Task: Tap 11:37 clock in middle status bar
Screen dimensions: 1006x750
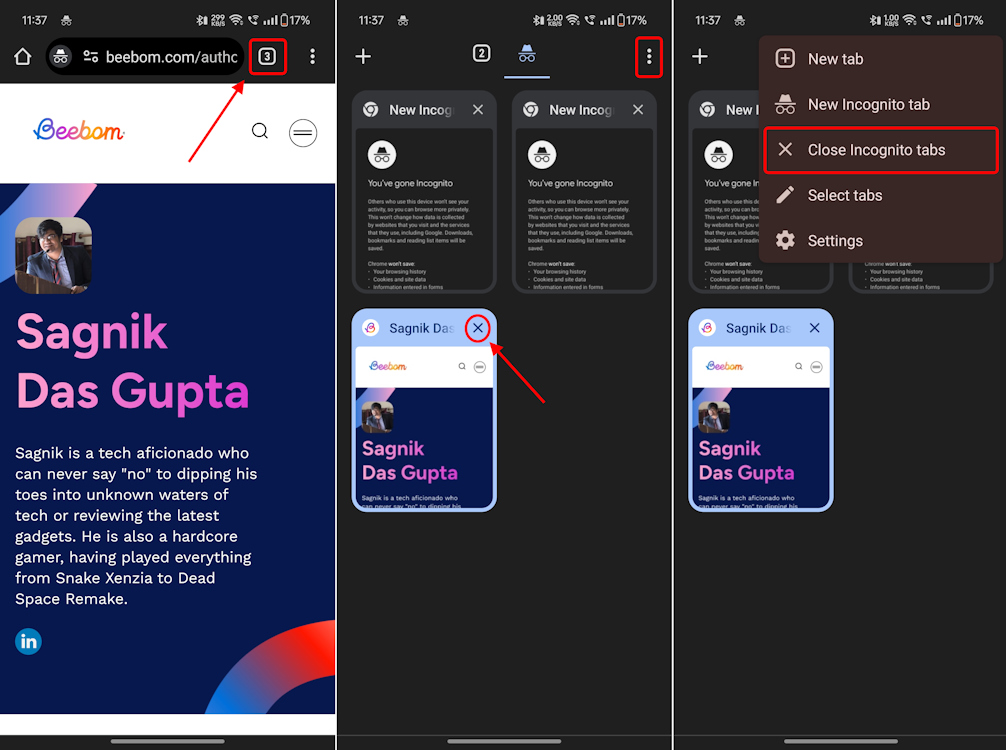Action: pyautogui.click(x=371, y=21)
